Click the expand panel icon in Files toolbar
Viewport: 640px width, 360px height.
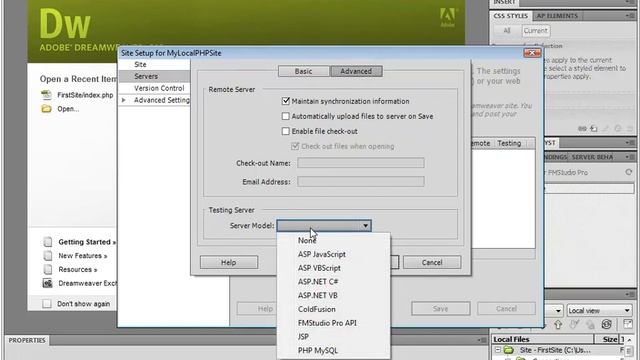(628, 324)
